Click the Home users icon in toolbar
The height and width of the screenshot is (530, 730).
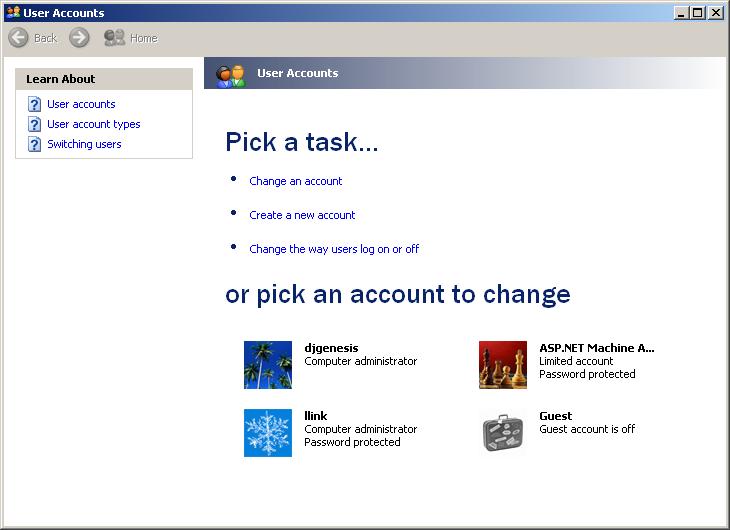[x=114, y=38]
